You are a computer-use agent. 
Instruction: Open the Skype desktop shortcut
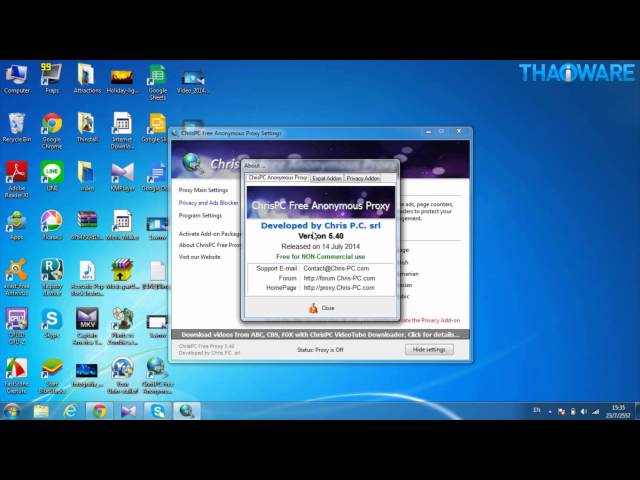point(51,323)
